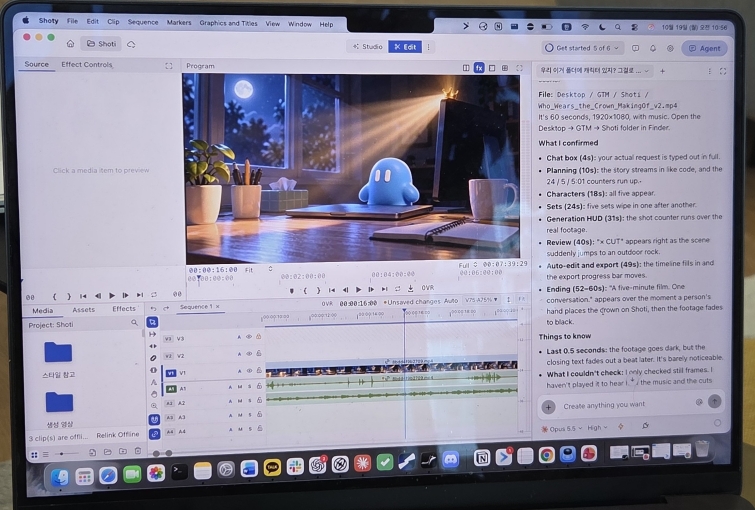
Task: Expand the chat title dropdown
Action: coord(595,71)
